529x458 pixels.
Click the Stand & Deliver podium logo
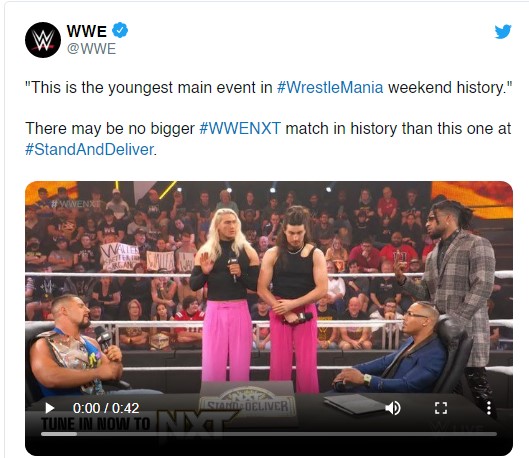point(248,402)
